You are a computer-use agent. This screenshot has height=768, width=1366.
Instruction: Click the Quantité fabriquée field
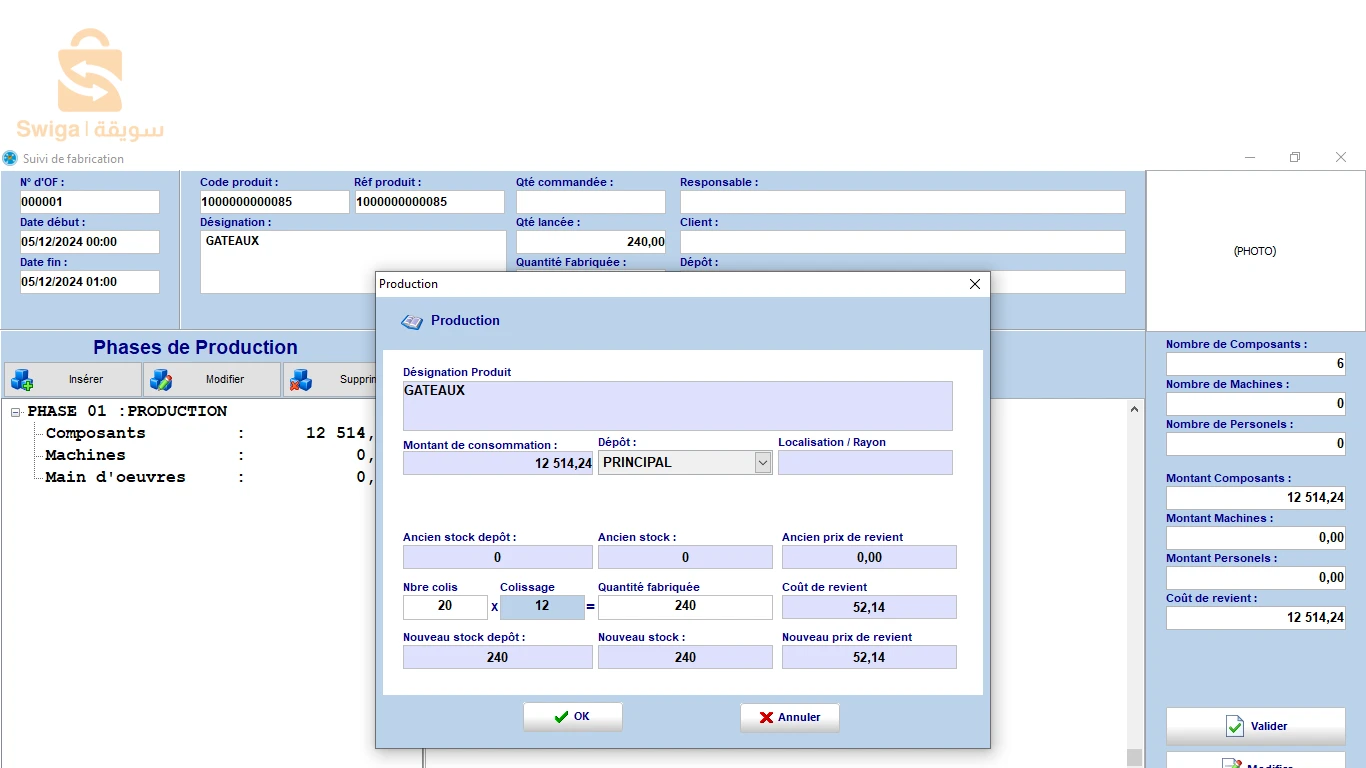(685, 607)
